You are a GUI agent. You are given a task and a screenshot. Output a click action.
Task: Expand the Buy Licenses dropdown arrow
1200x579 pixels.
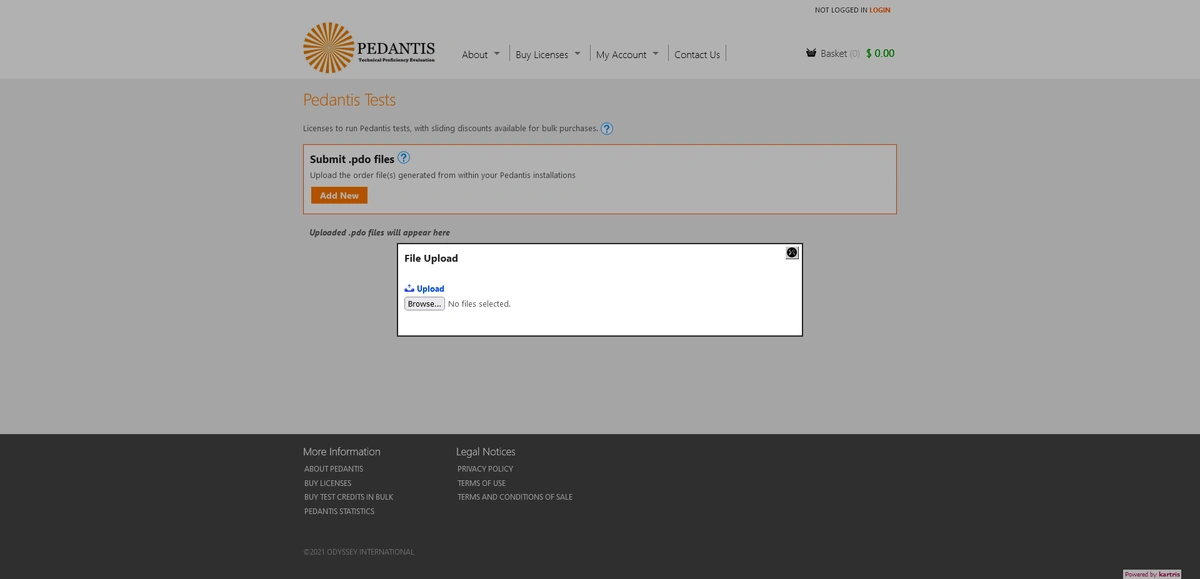point(577,54)
